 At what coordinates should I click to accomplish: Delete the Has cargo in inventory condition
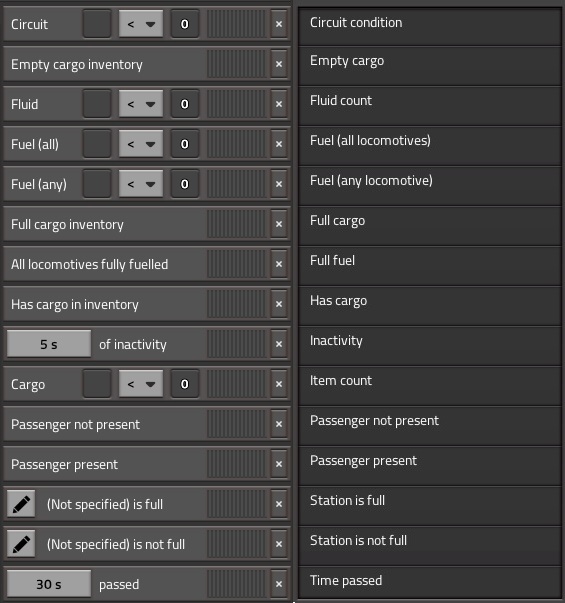coord(279,304)
